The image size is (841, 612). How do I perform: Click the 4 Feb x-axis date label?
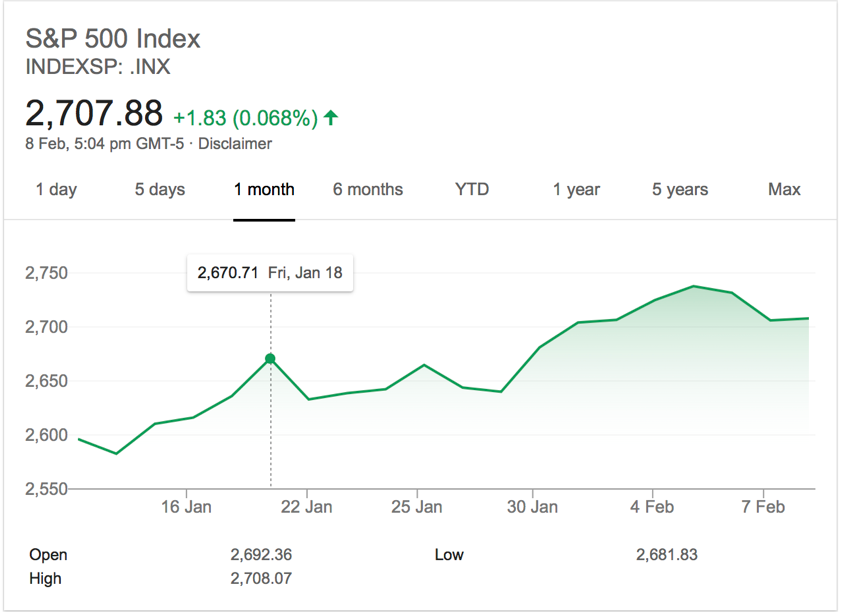tap(652, 507)
